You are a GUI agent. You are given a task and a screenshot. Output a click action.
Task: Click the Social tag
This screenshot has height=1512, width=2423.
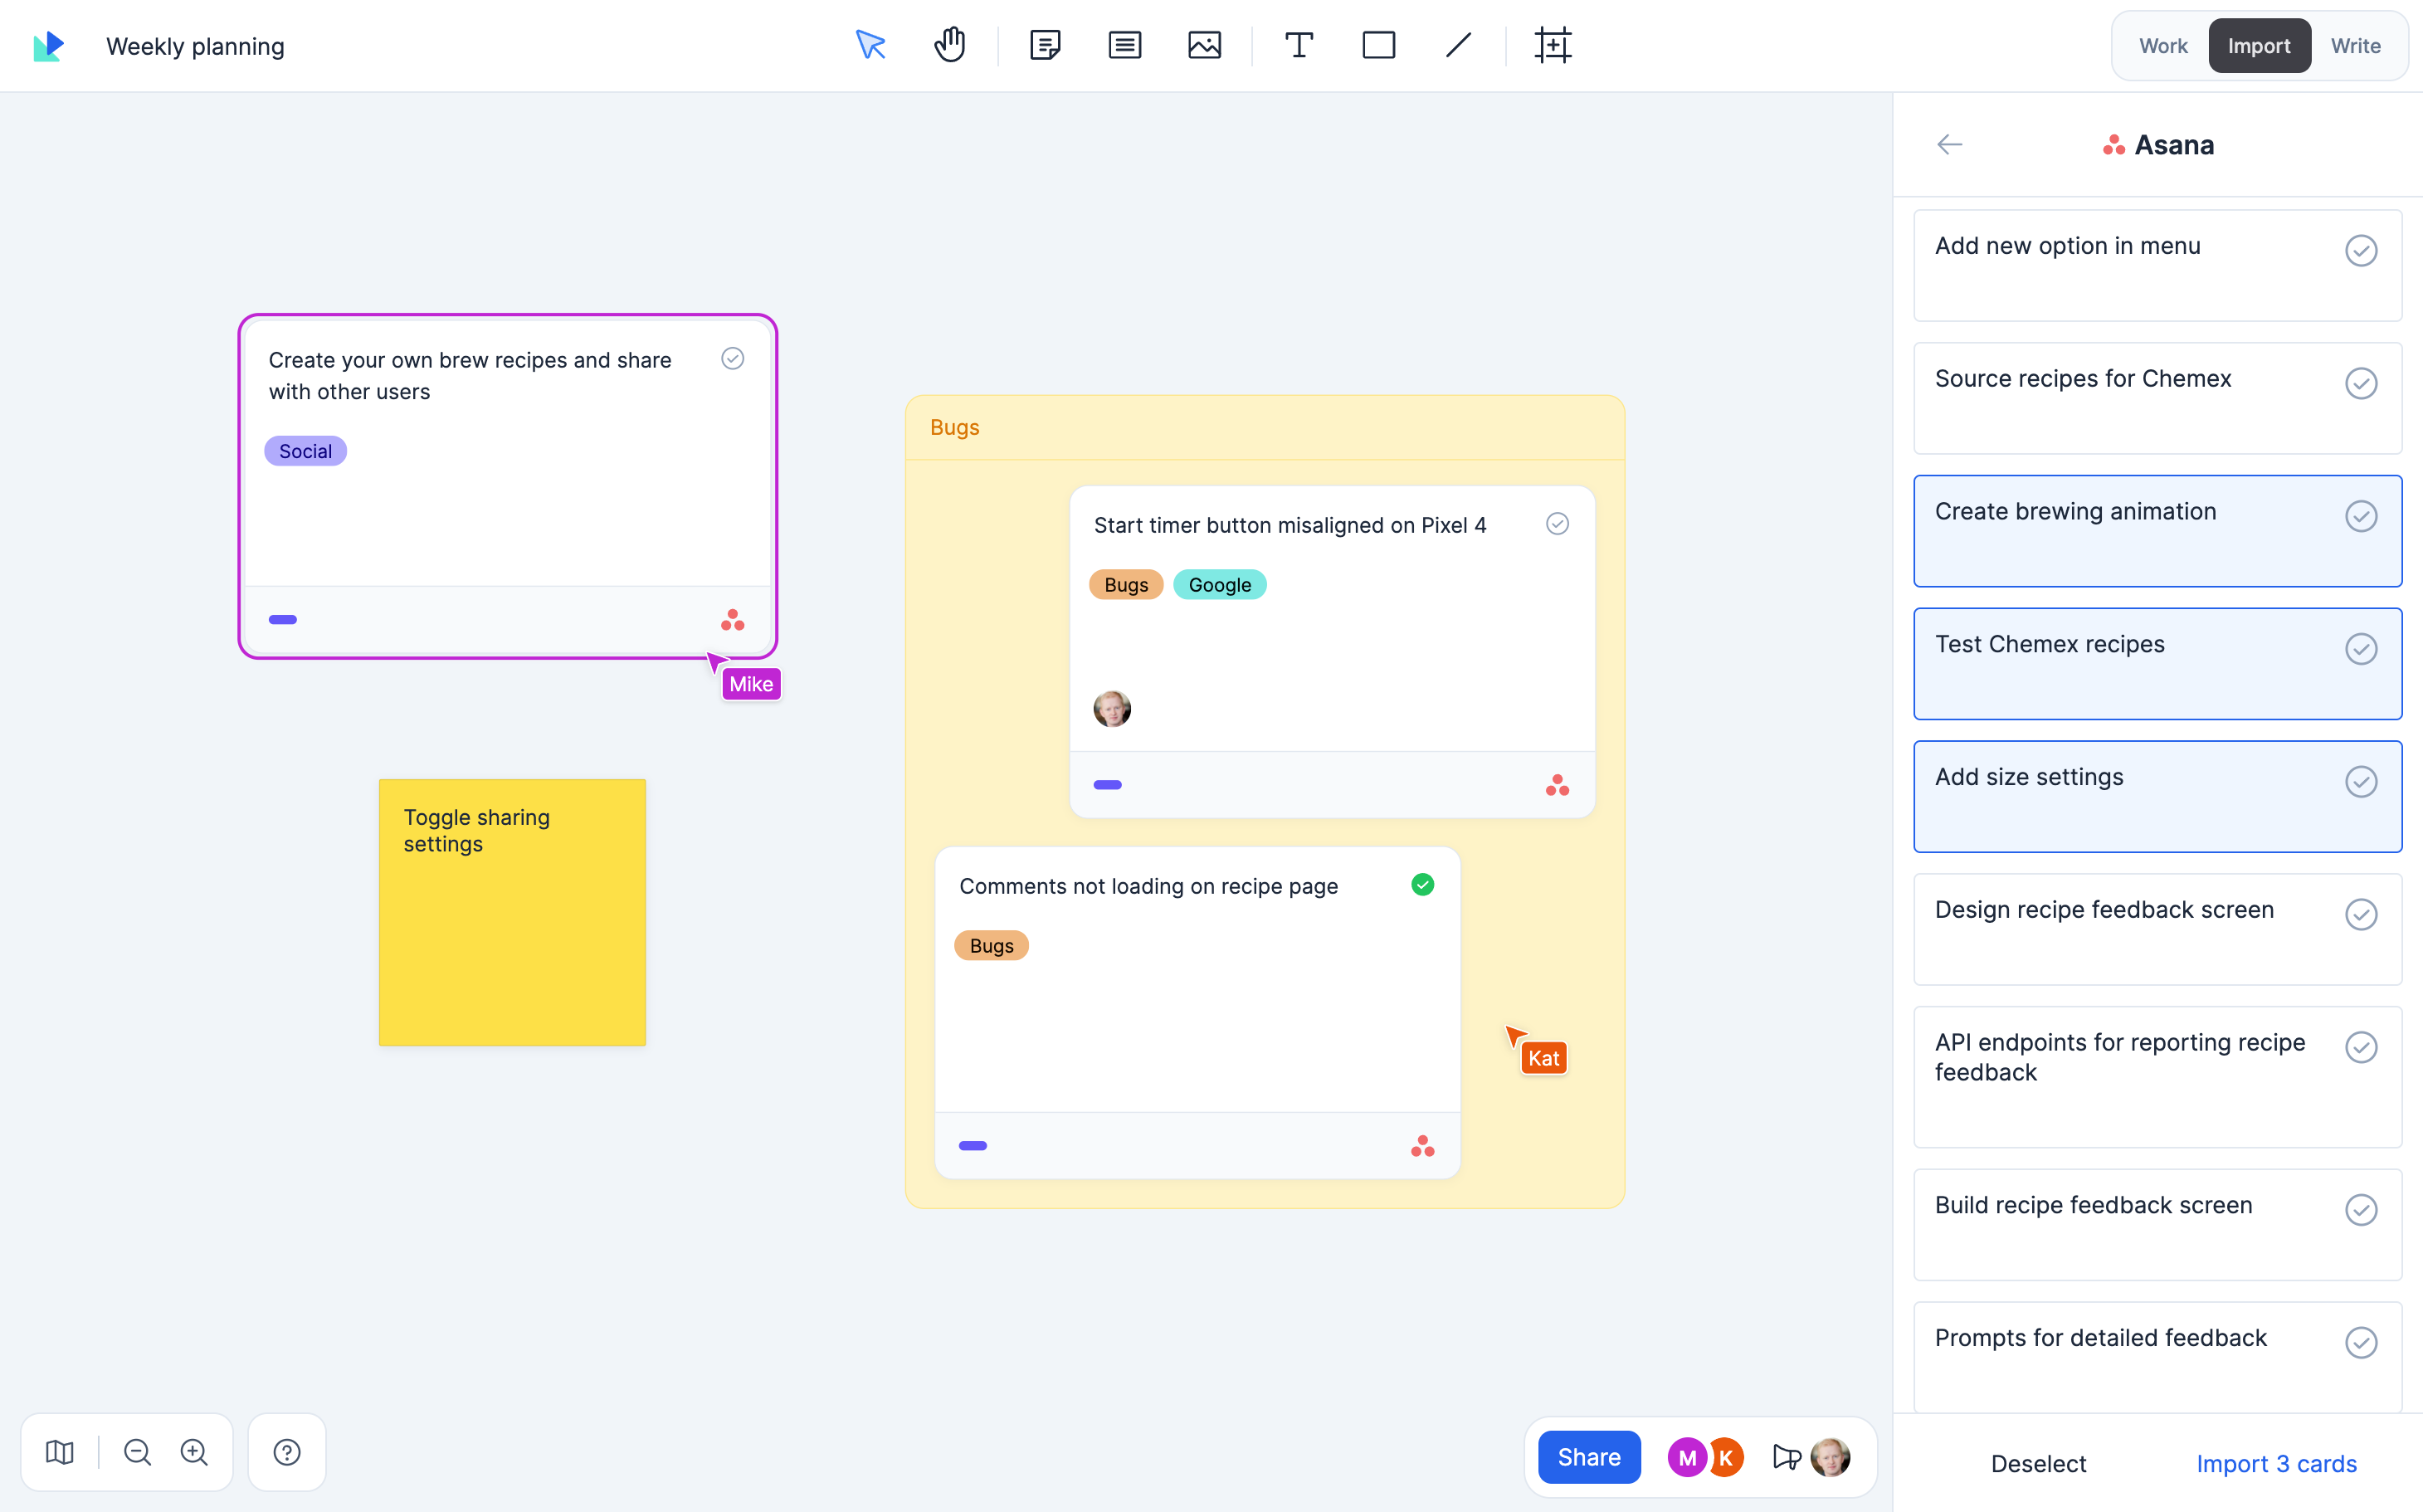coord(305,451)
